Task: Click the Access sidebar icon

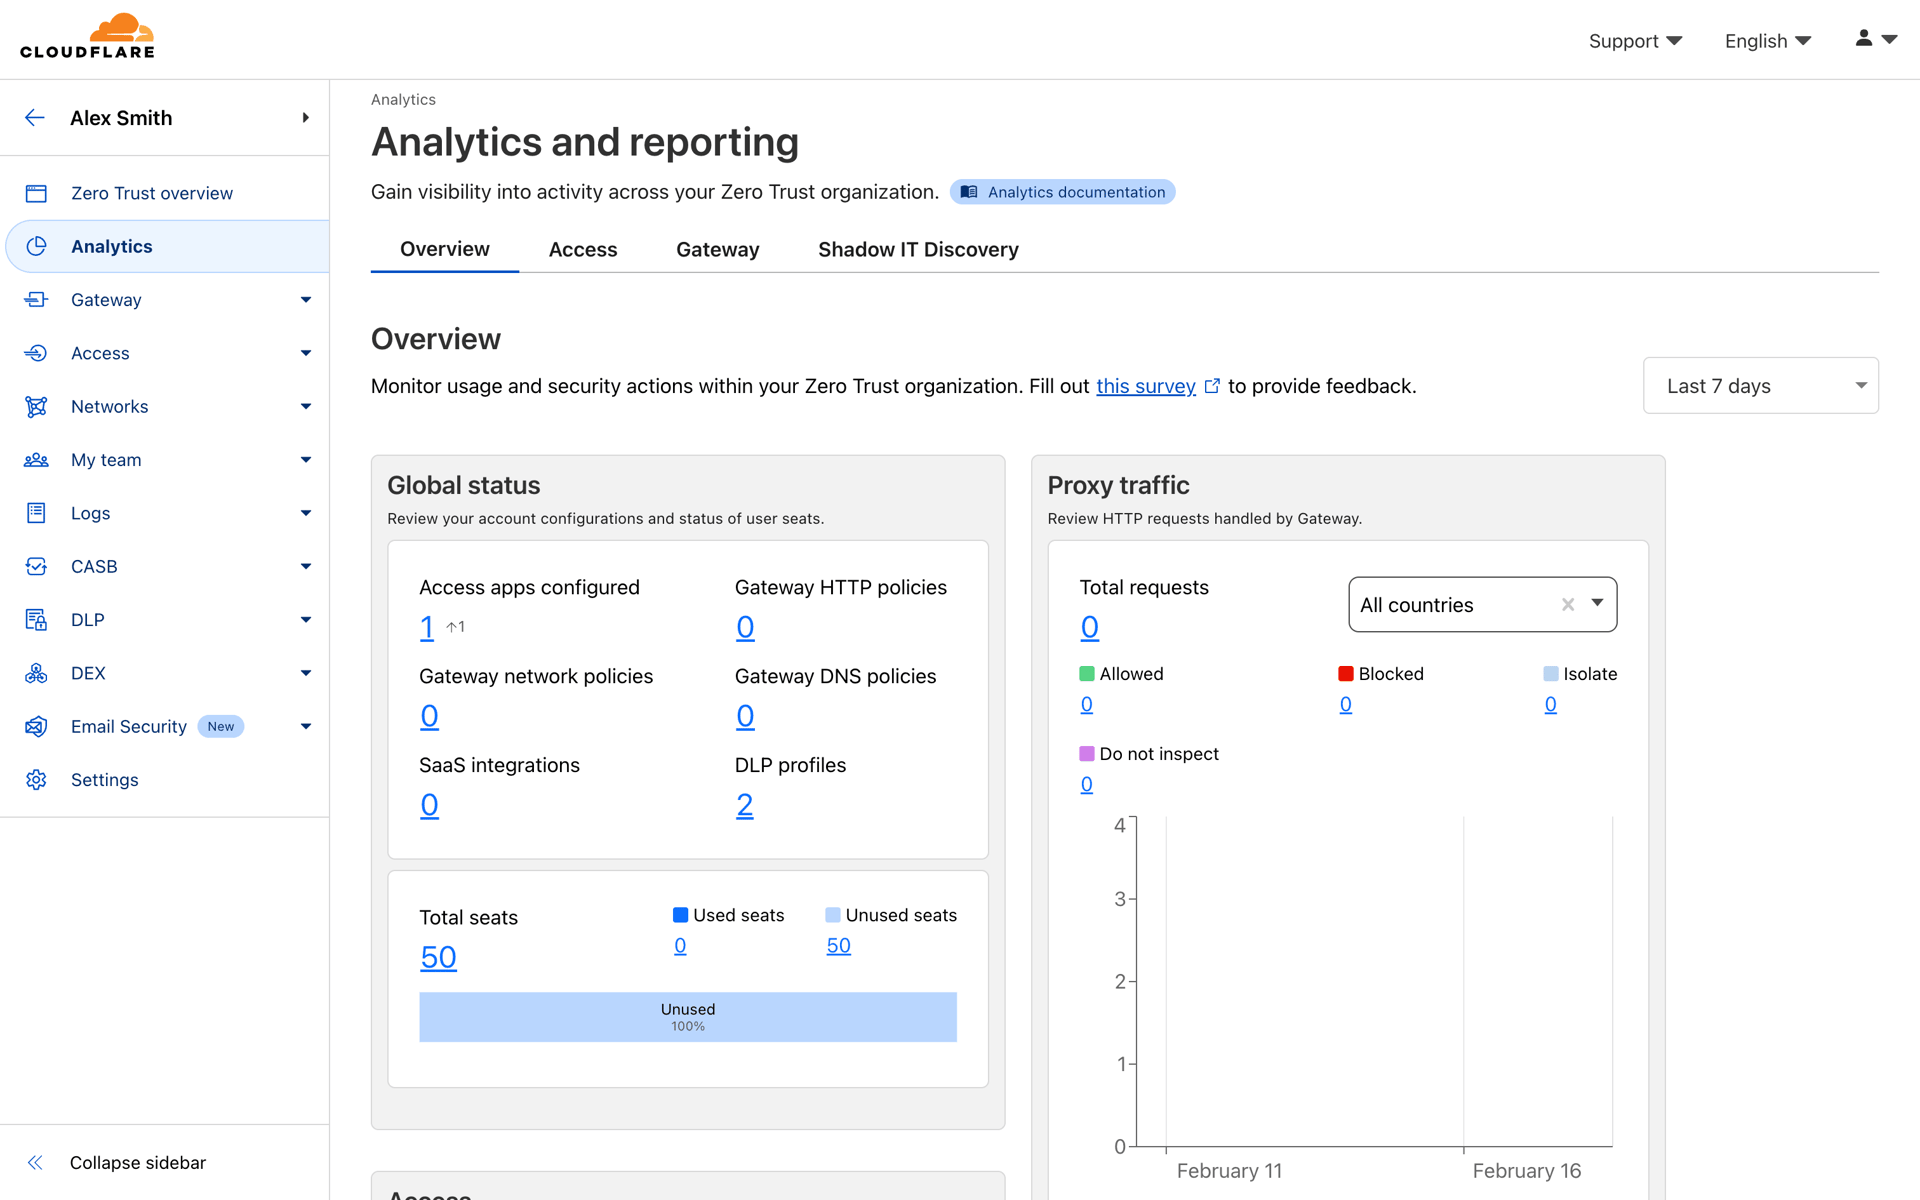Action: click(36, 353)
